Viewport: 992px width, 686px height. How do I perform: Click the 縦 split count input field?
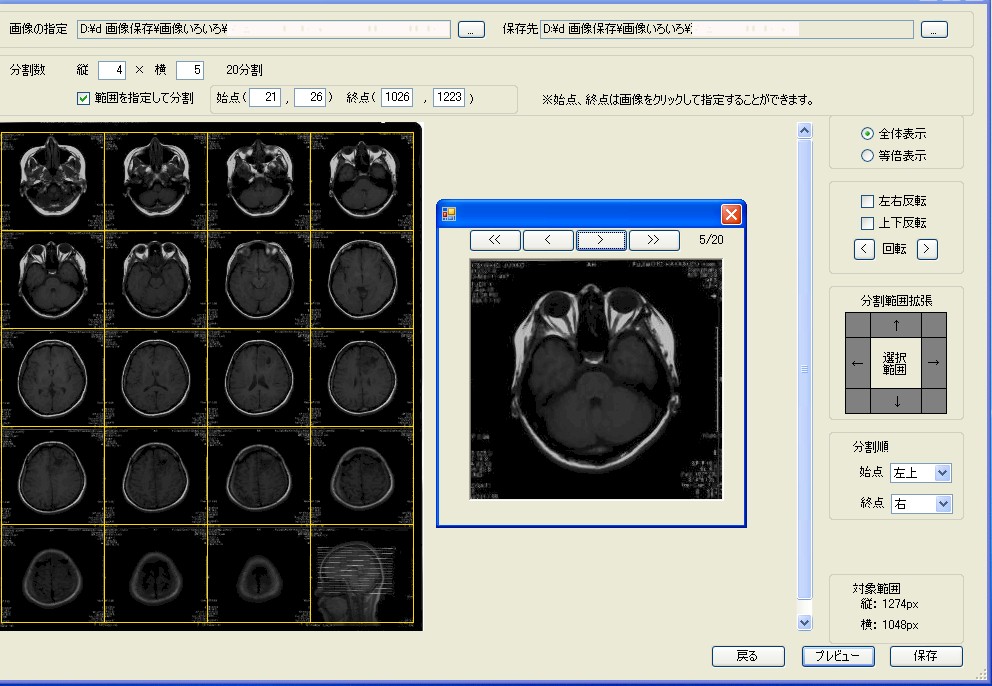coord(112,70)
